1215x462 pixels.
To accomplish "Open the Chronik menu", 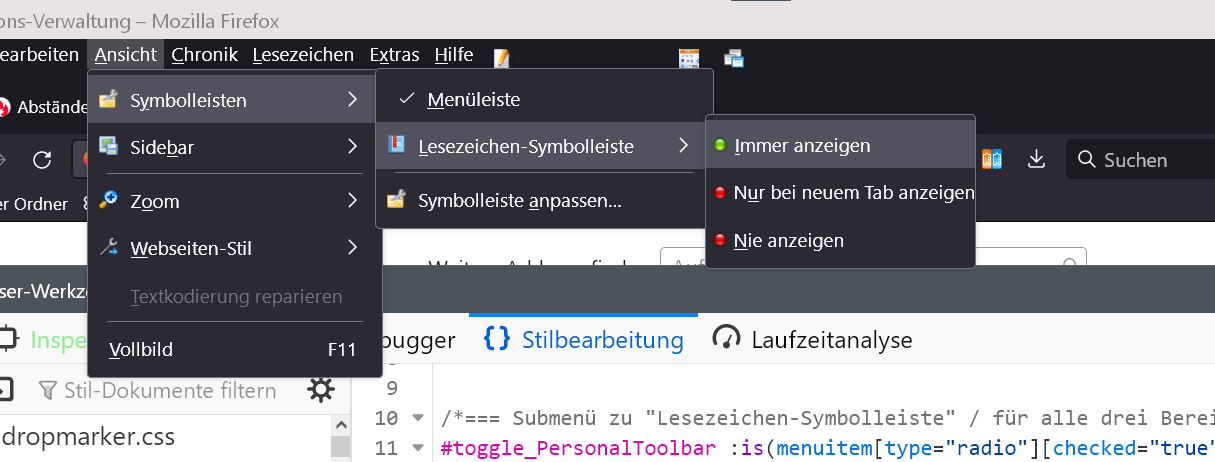I will 204,55.
